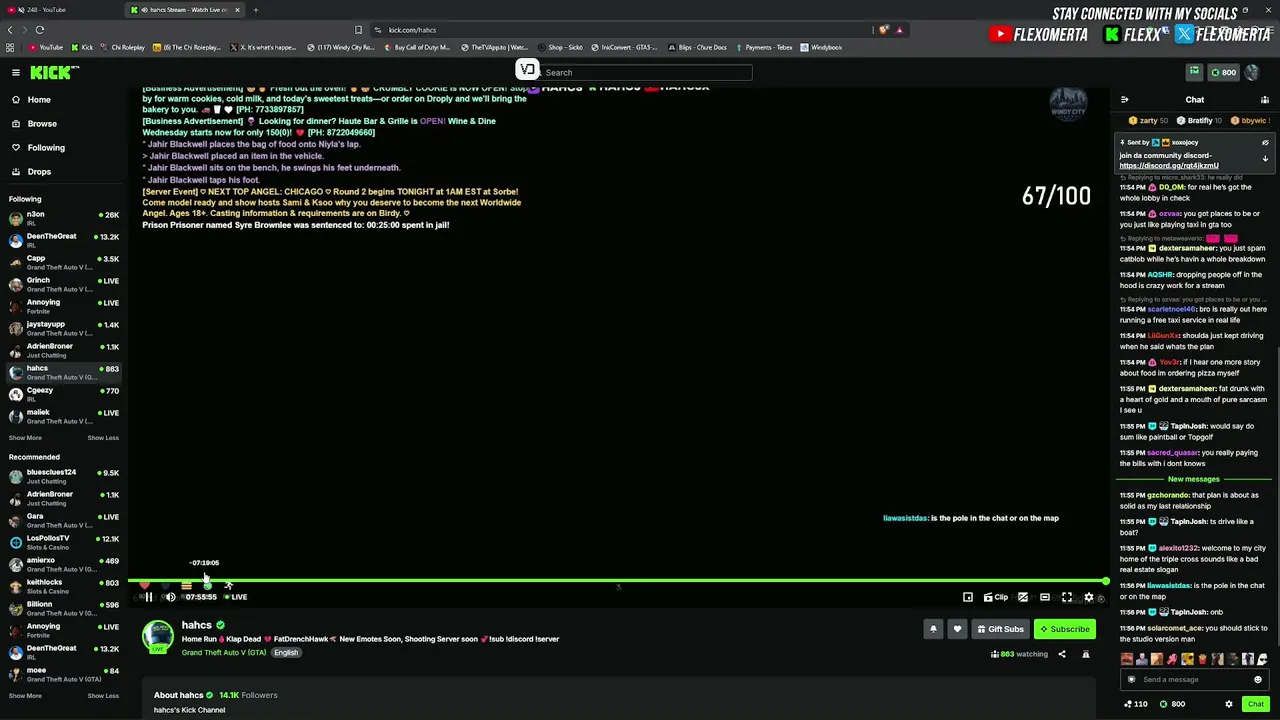Select Grinch channel in Following list
Viewport: 1280px width, 720px height.
[x=63, y=285]
